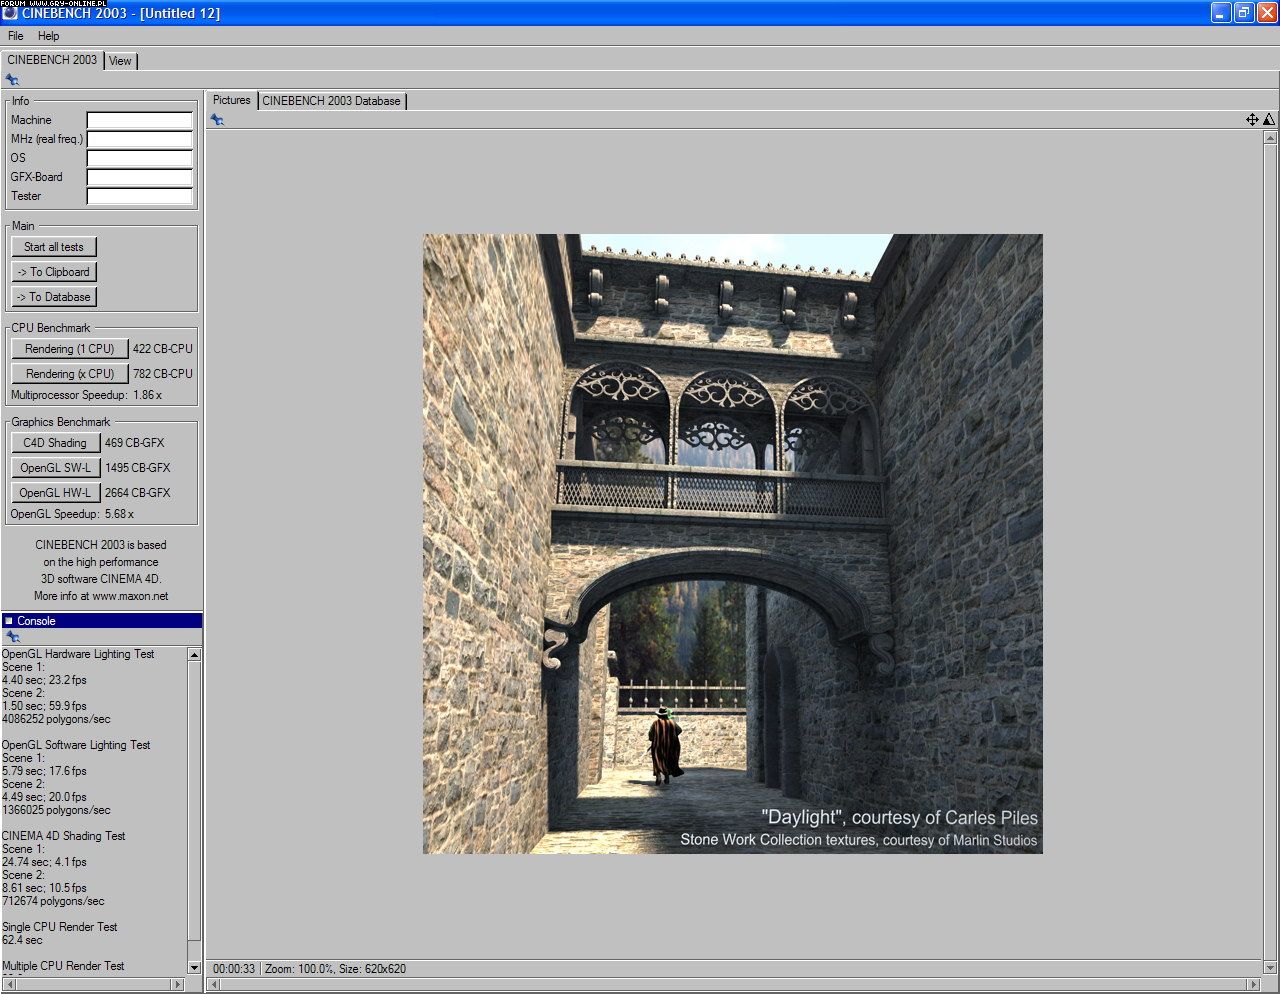Image resolution: width=1280 pixels, height=994 pixels.
Task: Click More info at www.maxon.net text
Action: (101, 596)
